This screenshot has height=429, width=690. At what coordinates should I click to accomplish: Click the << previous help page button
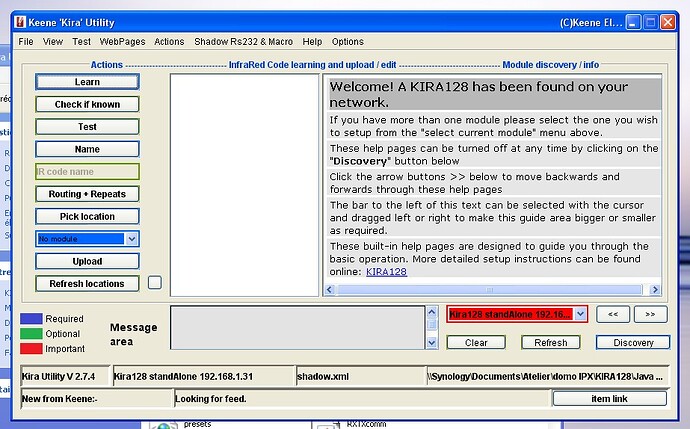pos(613,314)
